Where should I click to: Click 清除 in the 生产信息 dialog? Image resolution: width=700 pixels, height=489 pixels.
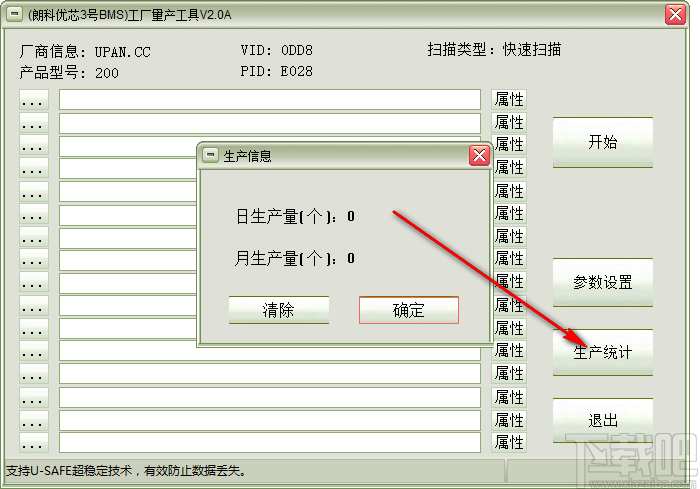pos(279,310)
